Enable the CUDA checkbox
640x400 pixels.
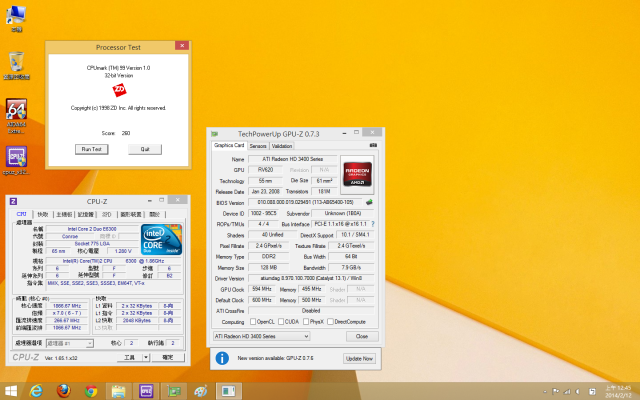281,322
